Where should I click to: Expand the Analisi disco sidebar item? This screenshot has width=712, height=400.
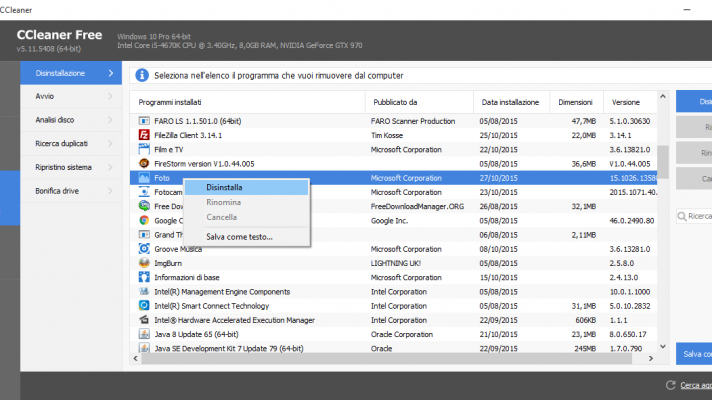(70, 120)
